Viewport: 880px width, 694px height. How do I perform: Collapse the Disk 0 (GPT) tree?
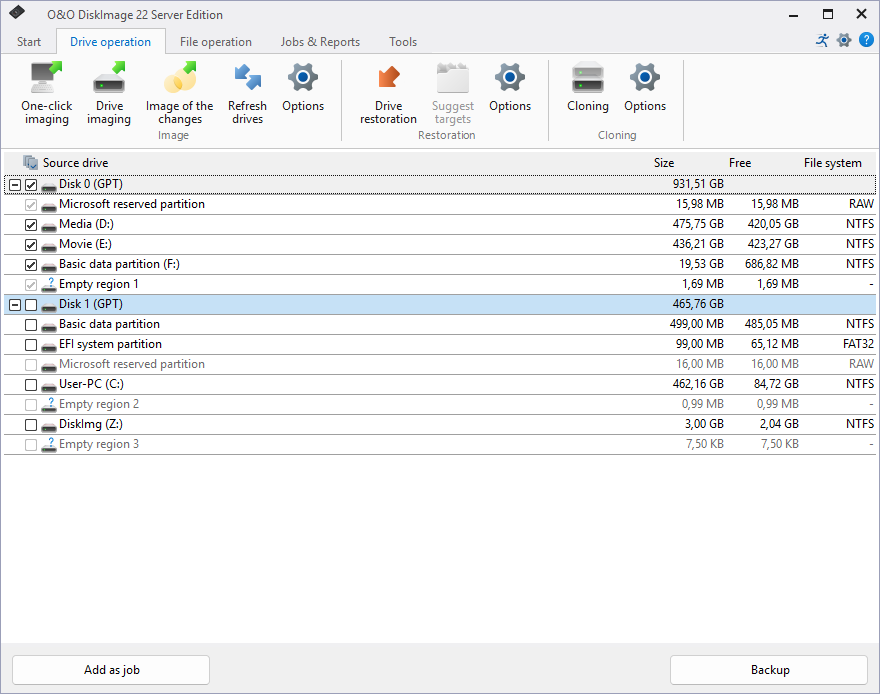pyautogui.click(x=14, y=185)
